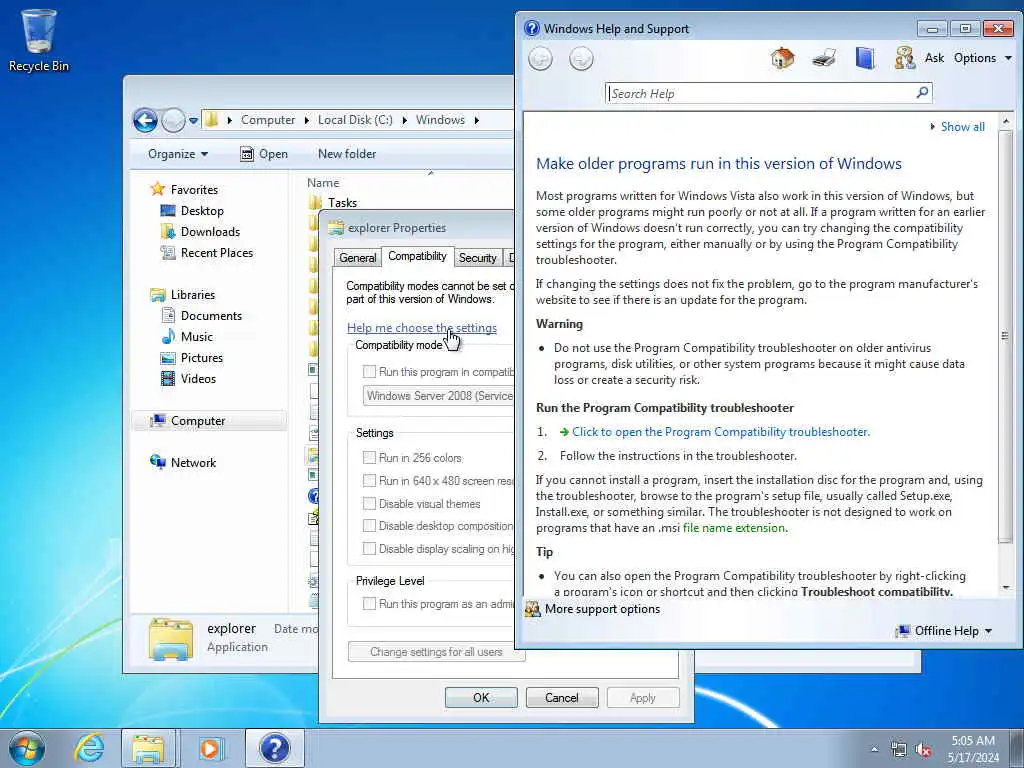Click Help me choose the settings link
Image resolution: width=1024 pixels, height=768 pixels.
[x=422, y=328]
